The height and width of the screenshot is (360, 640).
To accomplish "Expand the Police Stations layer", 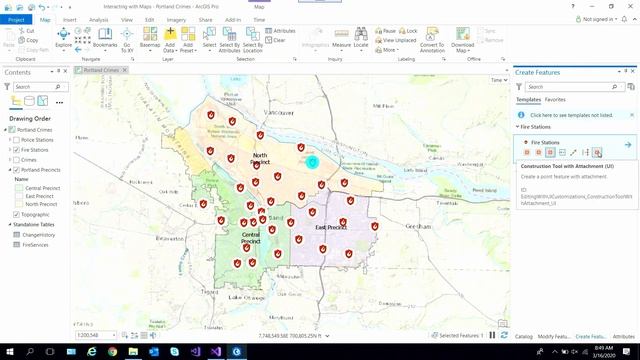I will 10,140.
